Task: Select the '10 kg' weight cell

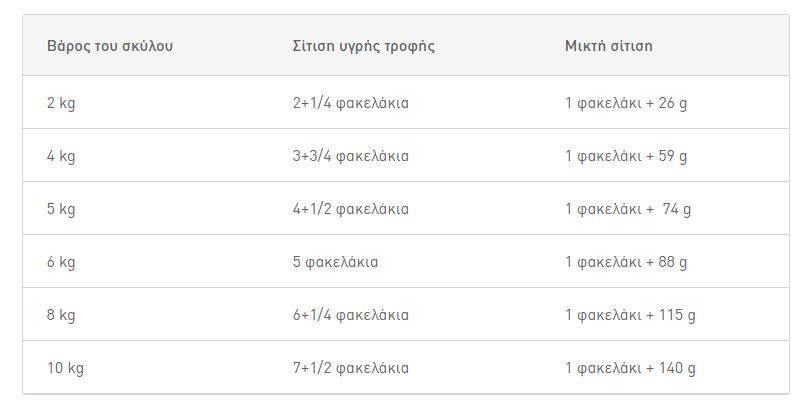Action: [65, 369]
